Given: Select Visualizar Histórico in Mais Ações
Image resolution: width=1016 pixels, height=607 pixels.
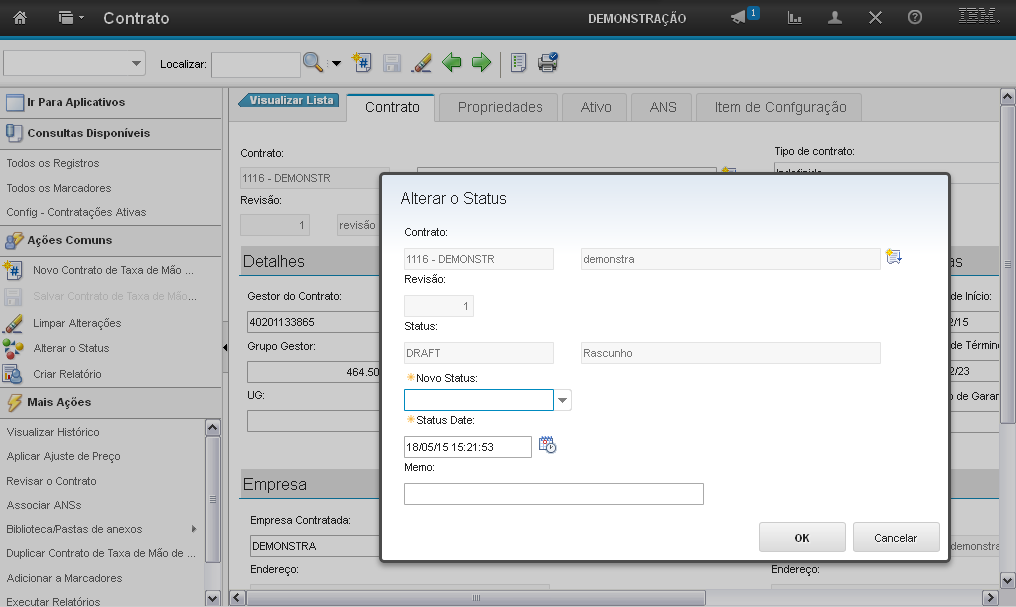Looking at the screenshot, I should click(53, 432).
